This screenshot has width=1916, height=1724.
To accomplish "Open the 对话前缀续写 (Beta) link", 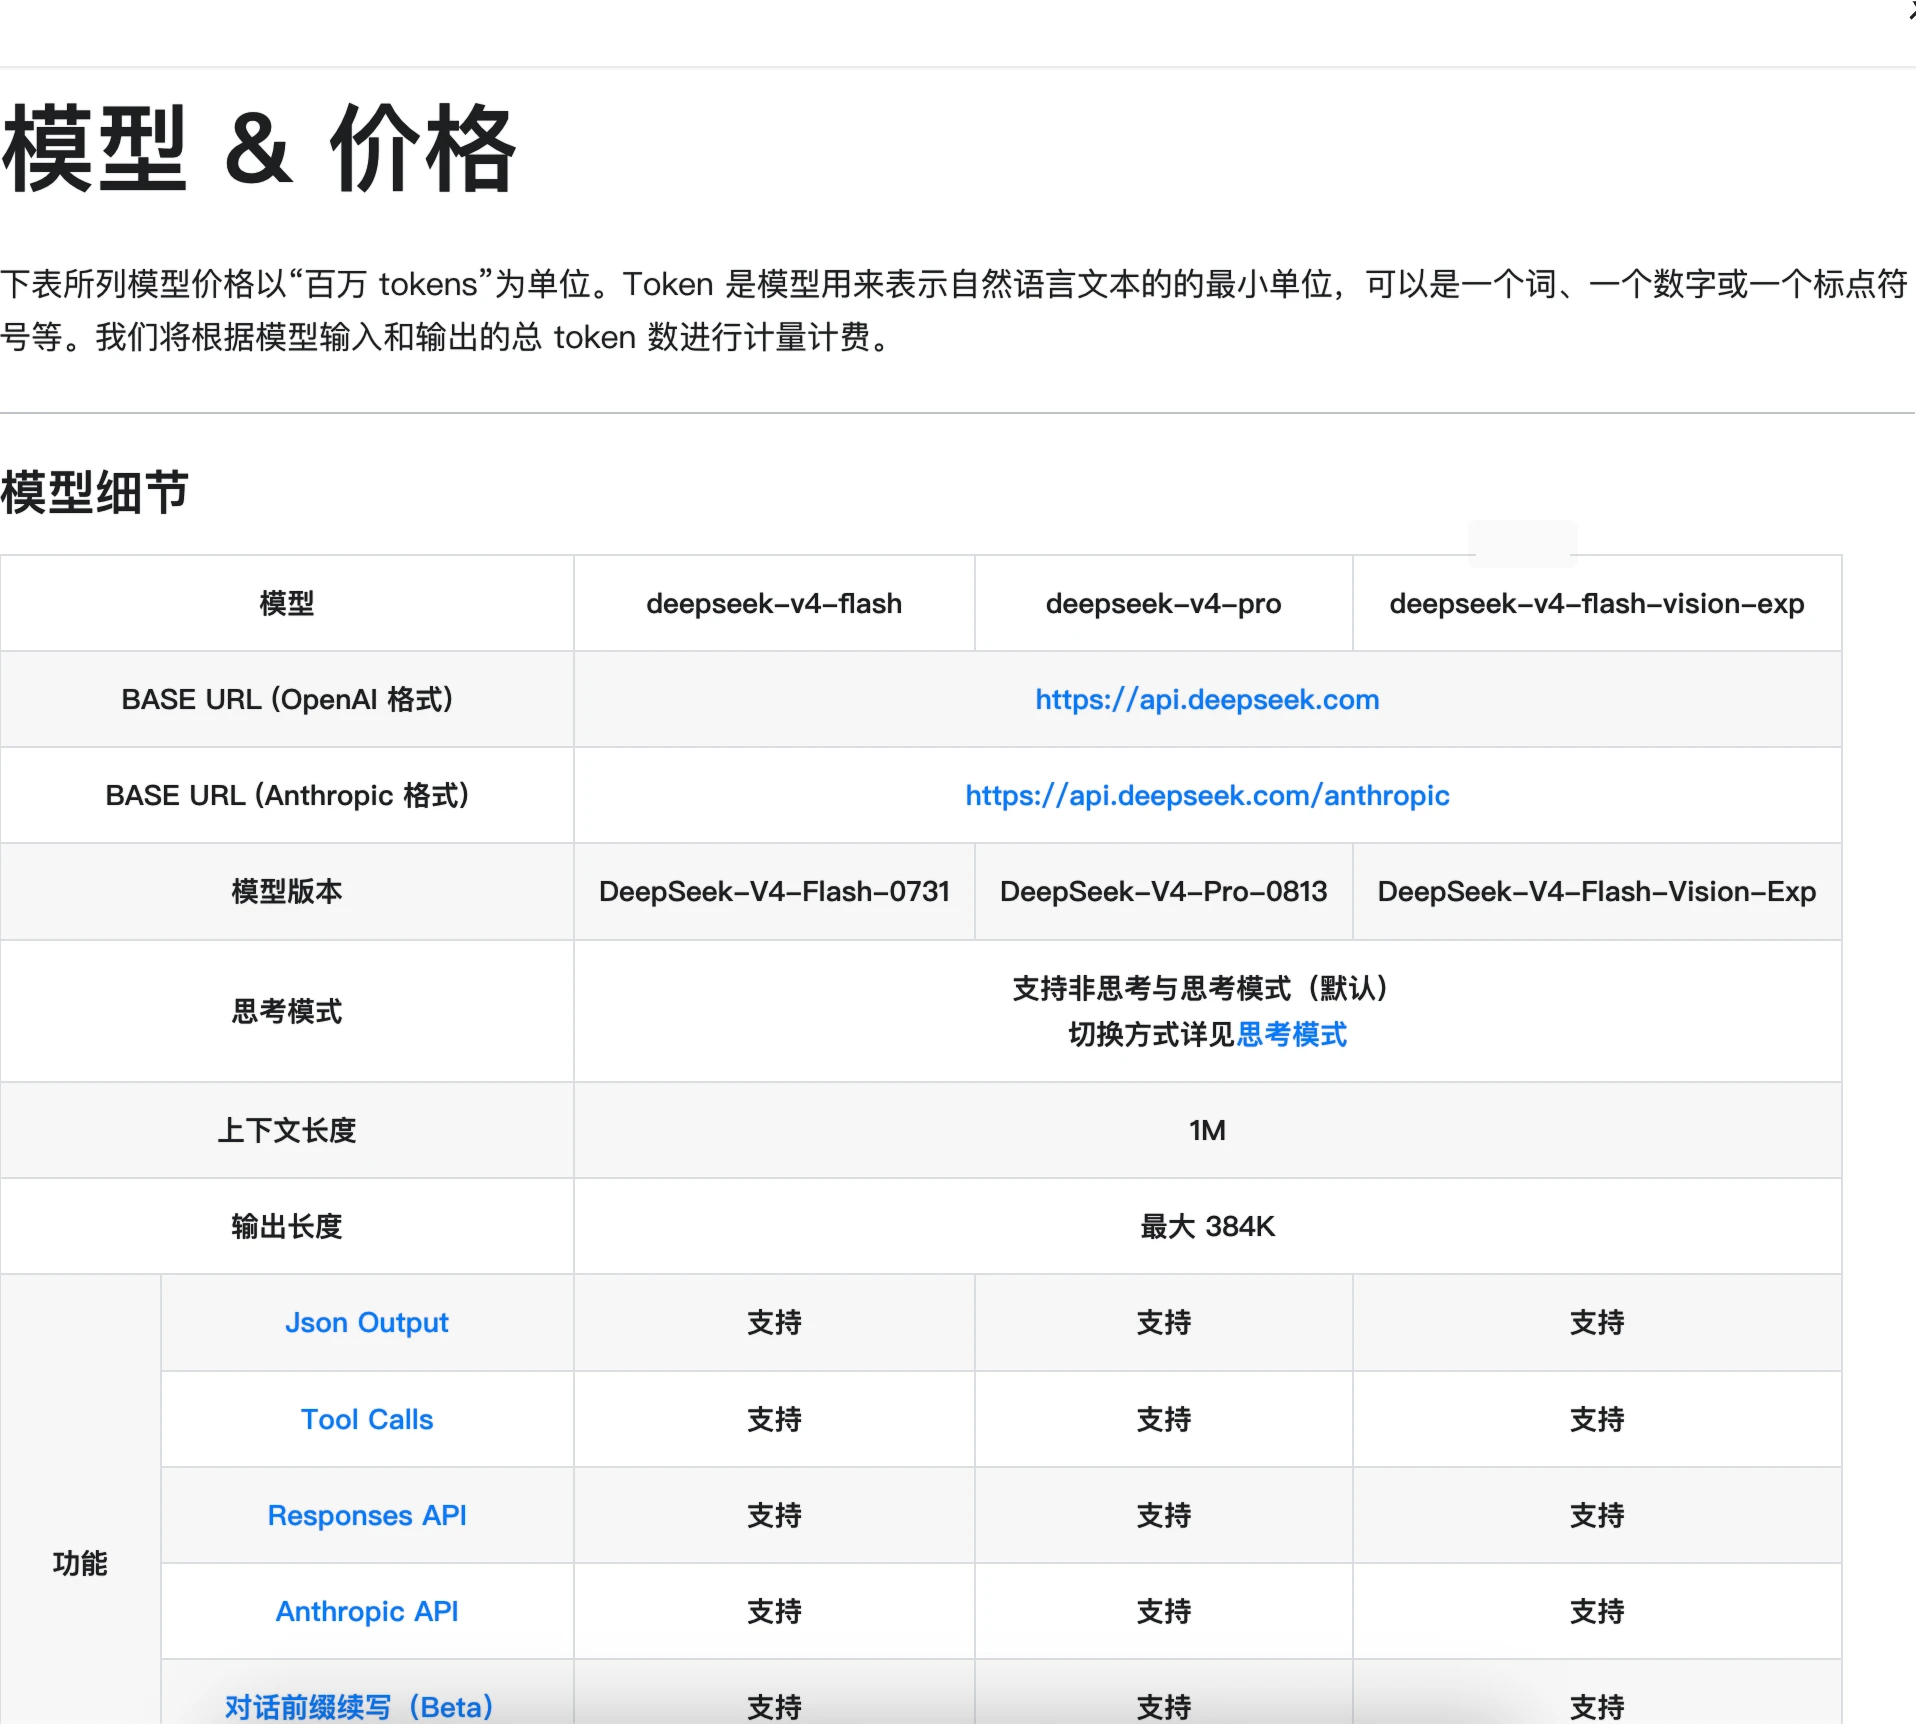I will [x=359, y=1707].
